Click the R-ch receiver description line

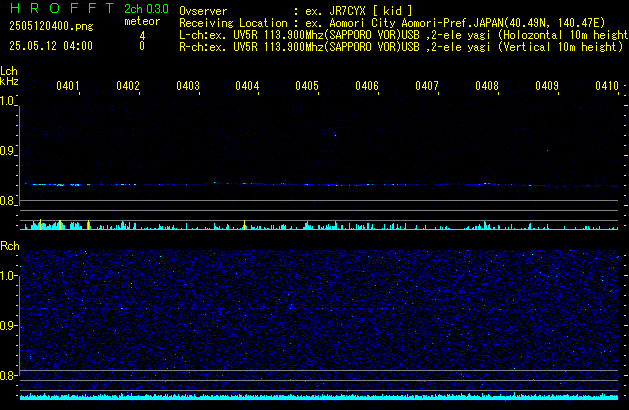point(401,47)
